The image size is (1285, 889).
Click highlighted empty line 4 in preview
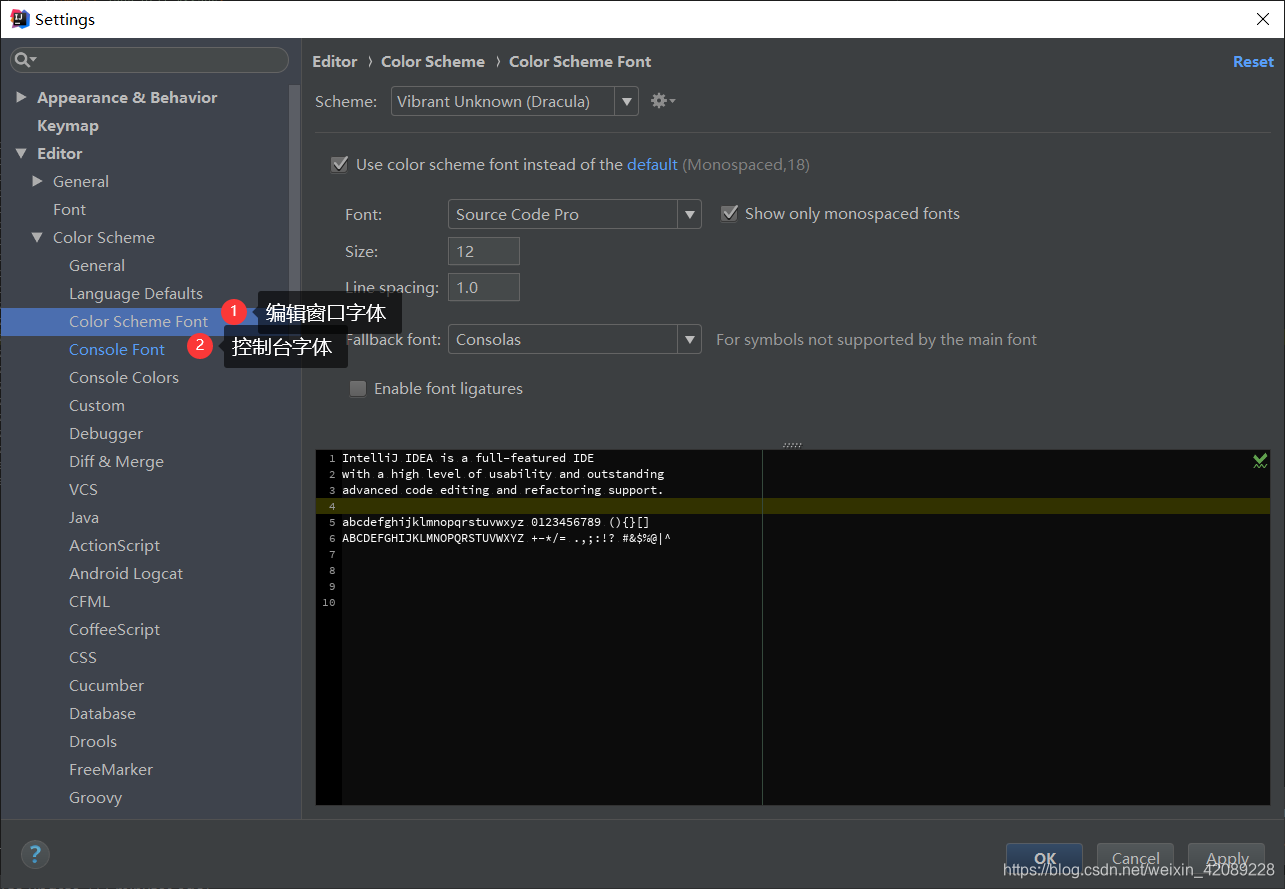tap(793, 506)
